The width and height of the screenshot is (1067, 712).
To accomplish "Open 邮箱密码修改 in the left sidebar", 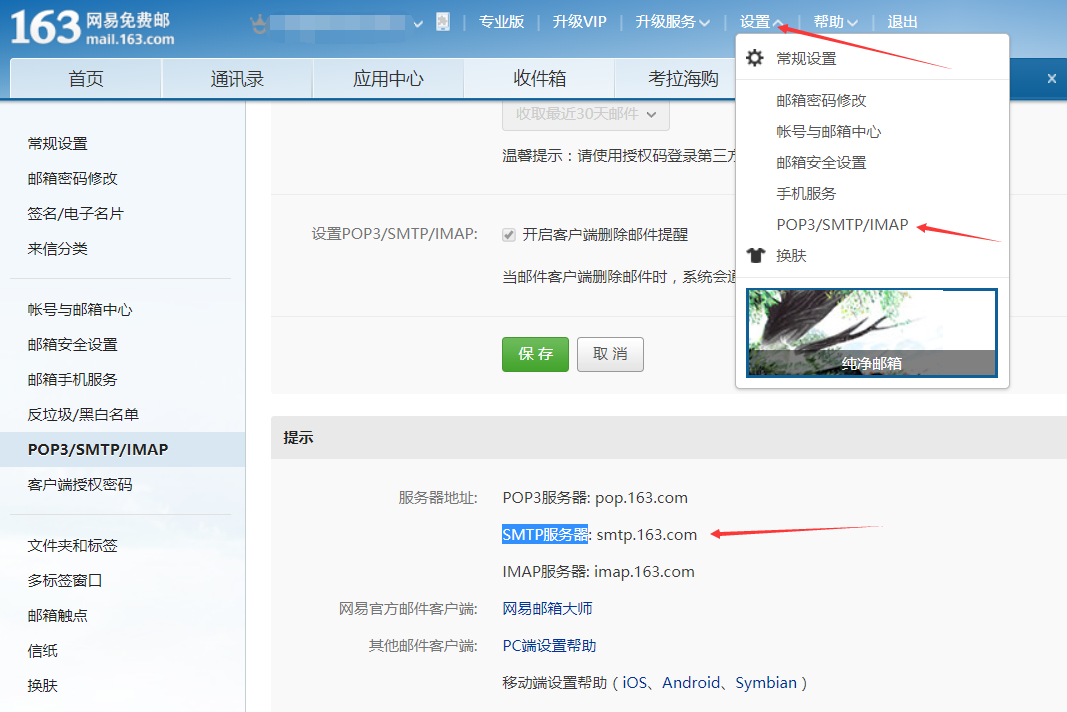I will pos(73,178).
